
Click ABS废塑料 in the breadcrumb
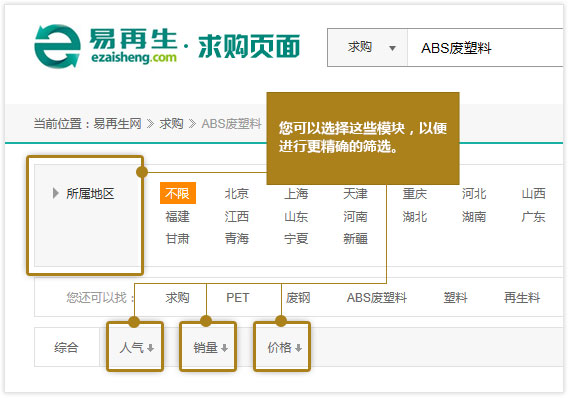point(231,124)
